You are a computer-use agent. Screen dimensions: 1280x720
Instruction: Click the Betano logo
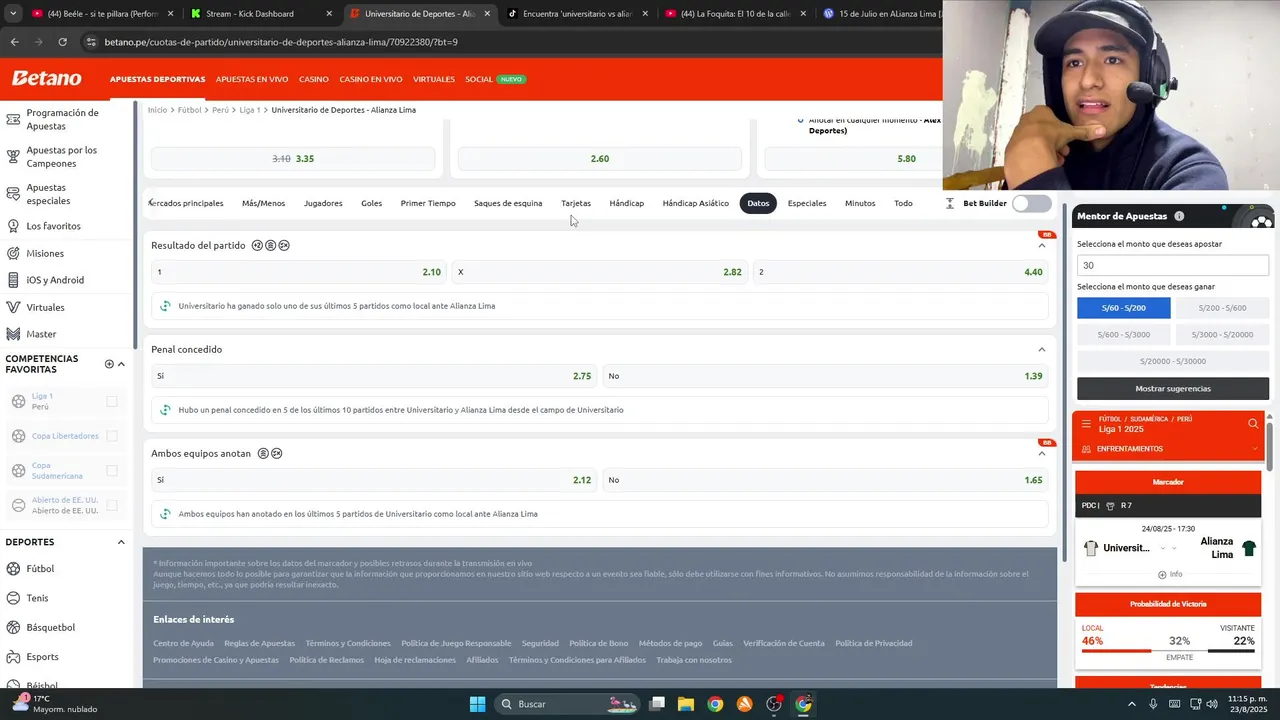pos(46,78)
